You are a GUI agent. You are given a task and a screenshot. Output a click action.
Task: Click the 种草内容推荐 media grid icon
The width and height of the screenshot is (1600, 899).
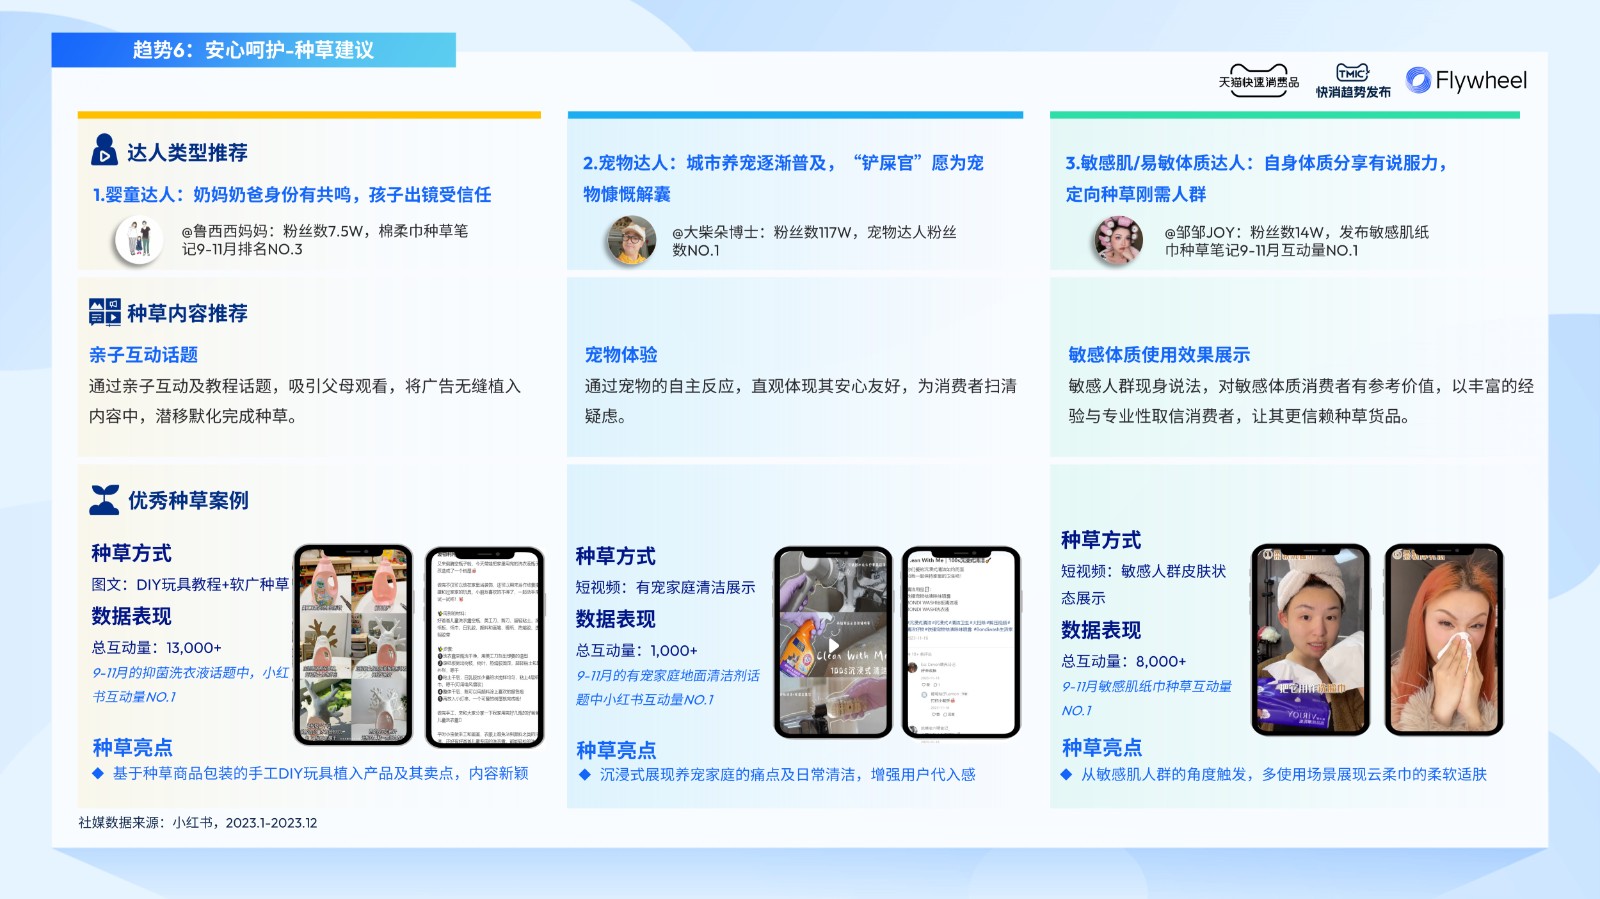pos(104,312)
